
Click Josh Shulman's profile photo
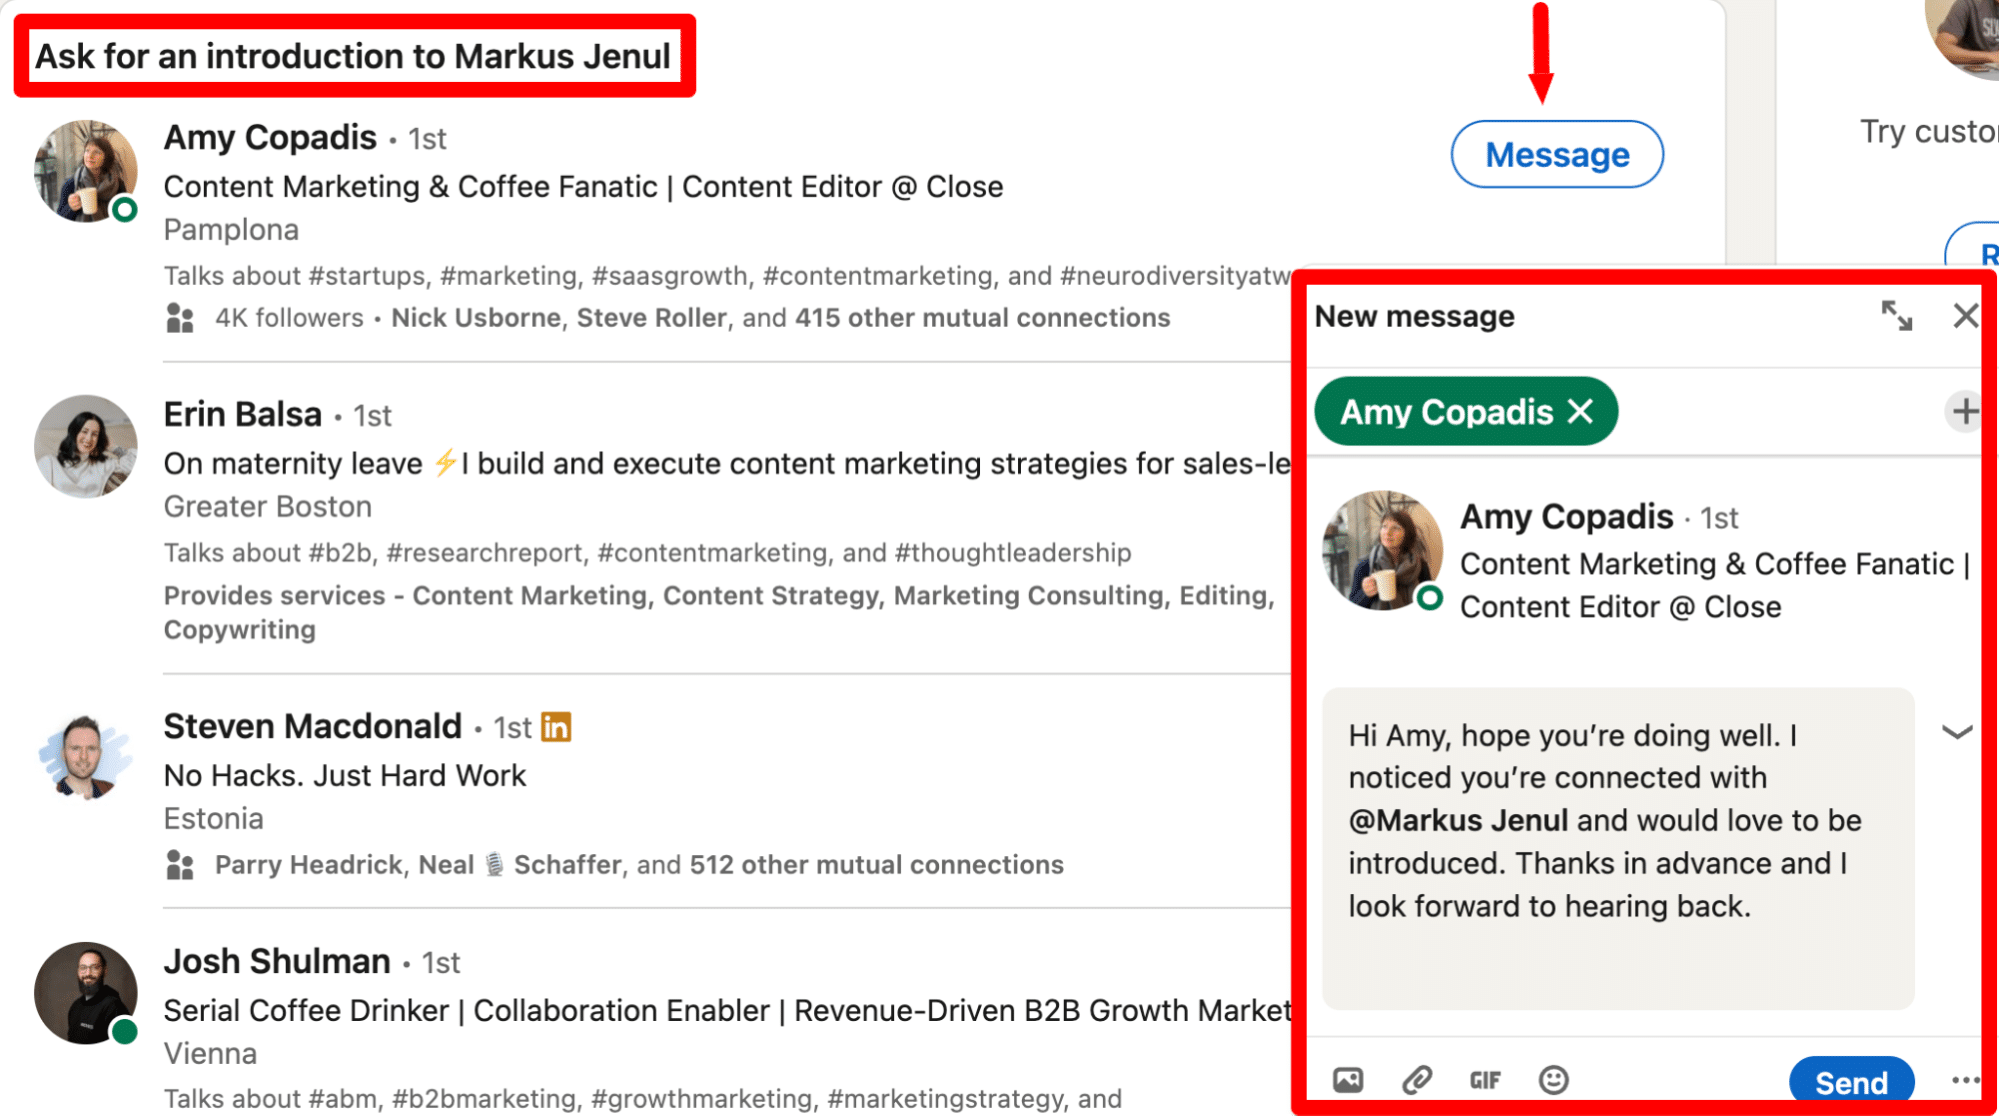(x=86, y=993)
